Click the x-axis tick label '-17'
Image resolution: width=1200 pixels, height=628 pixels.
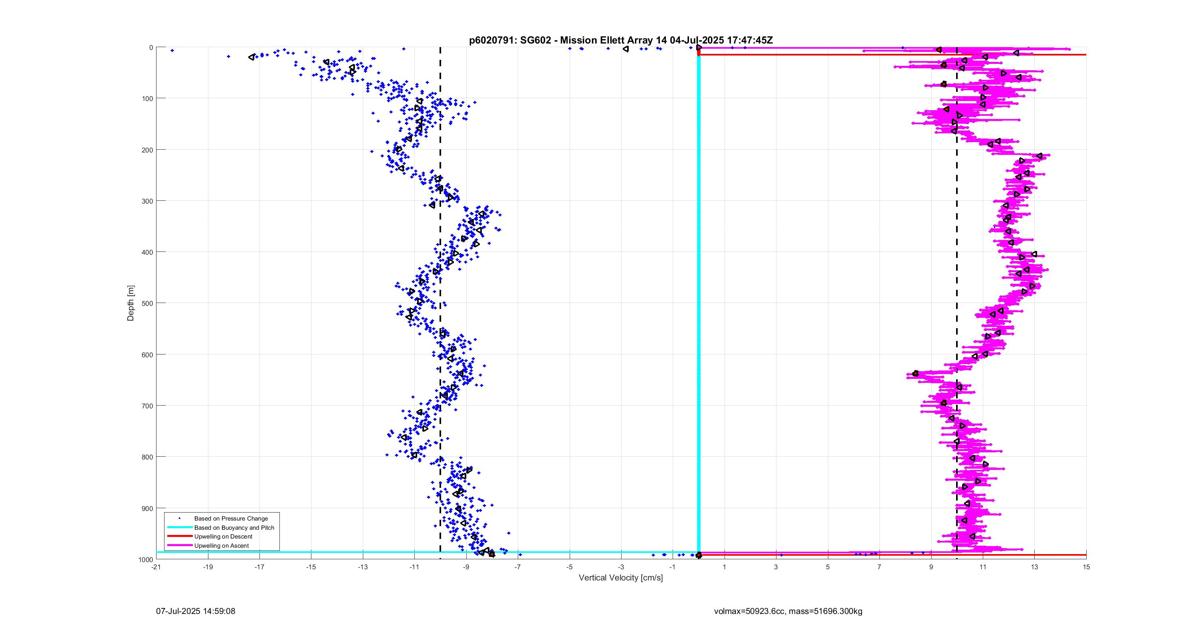[x=259, y=567]
